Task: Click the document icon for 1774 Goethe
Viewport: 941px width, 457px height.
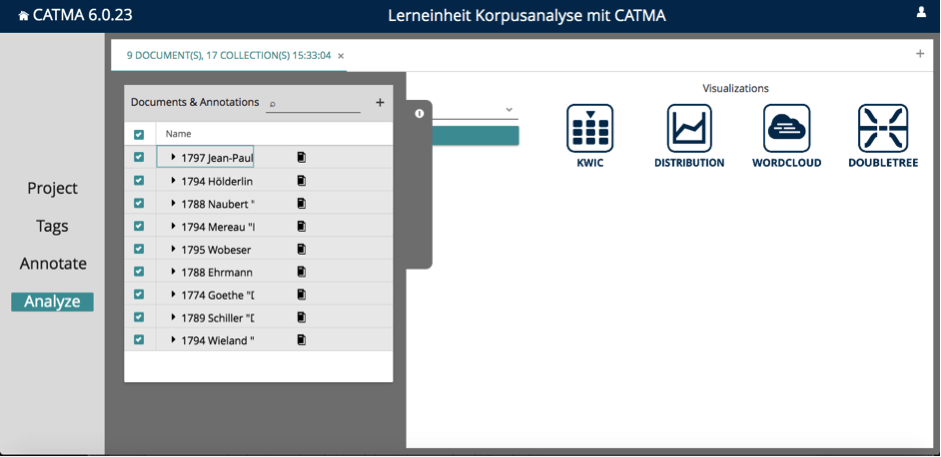Action: pyautogui.click(x=301, y=294)
